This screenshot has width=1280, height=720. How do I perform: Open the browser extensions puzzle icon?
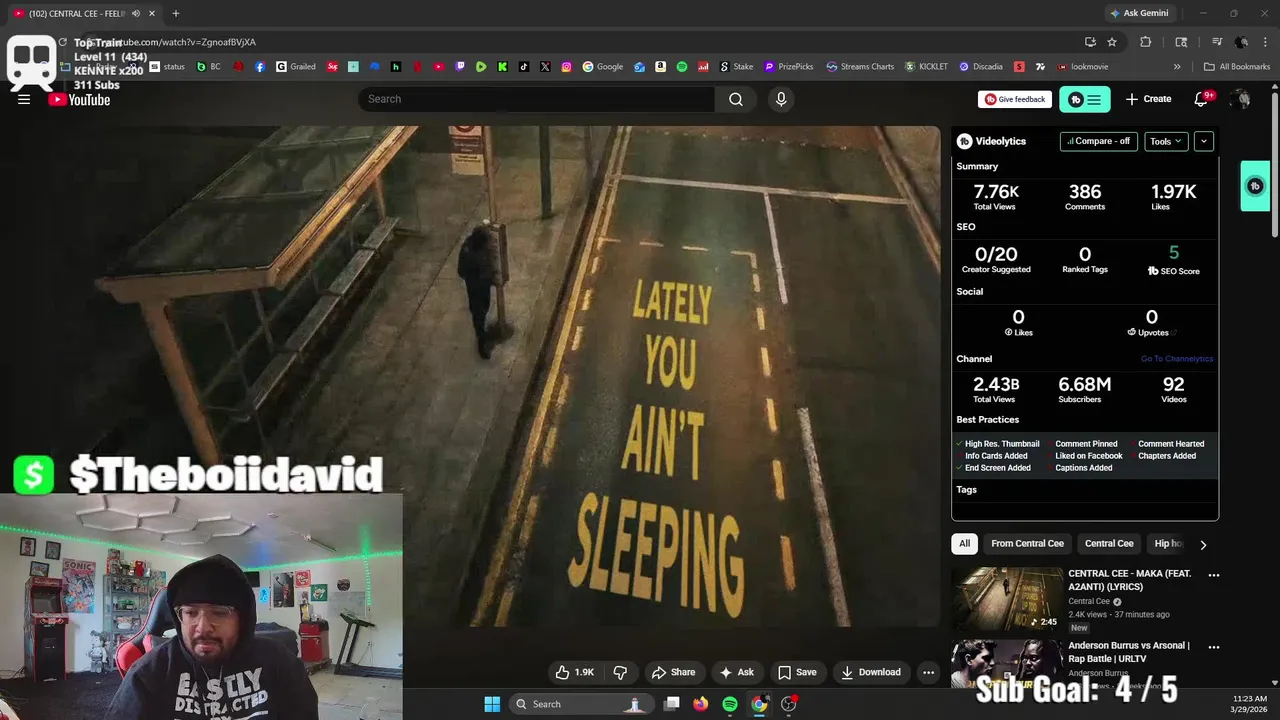tap(1146, 42)
